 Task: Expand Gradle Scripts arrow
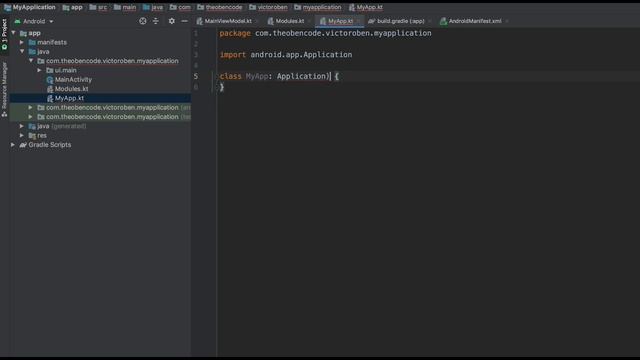click(13, 145)
